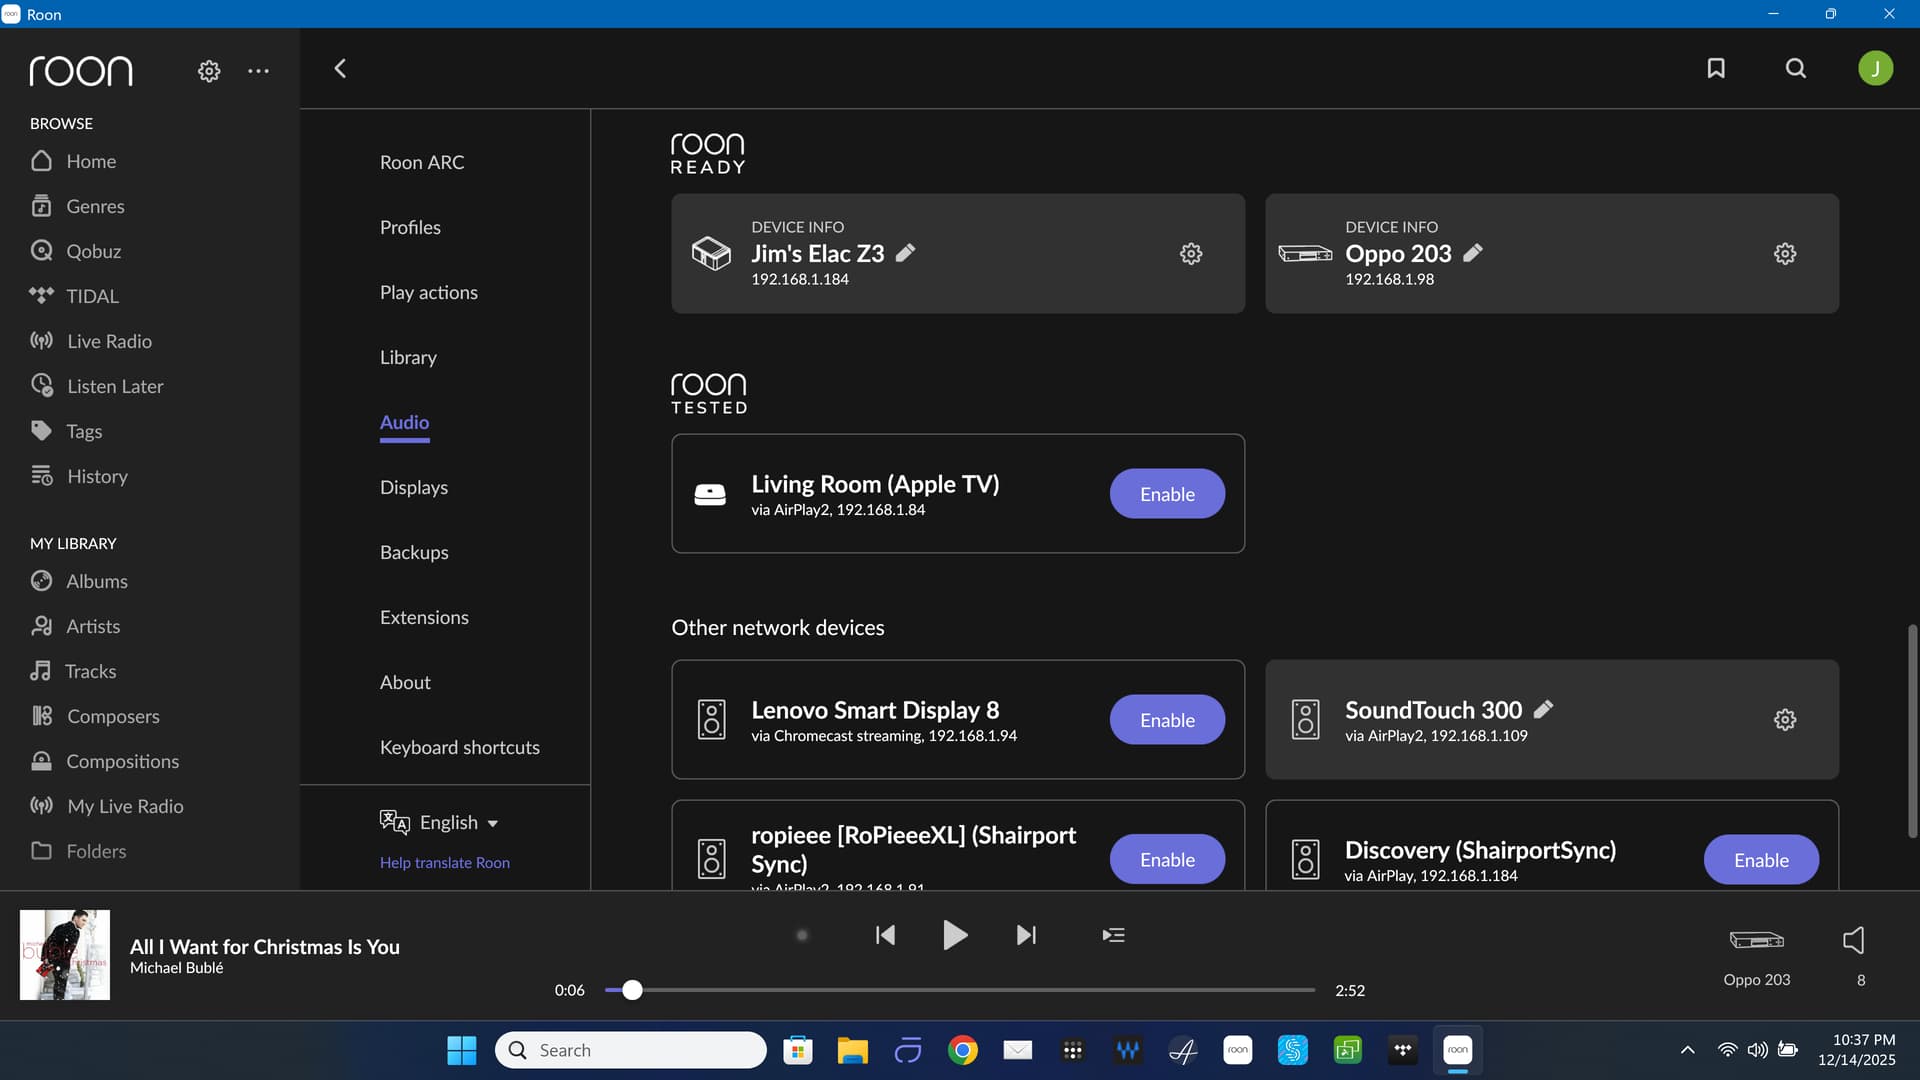Open the bookmark icon in top bar
Viewport: 1920px width, 1080px height.
click(x=1716, y=68)
